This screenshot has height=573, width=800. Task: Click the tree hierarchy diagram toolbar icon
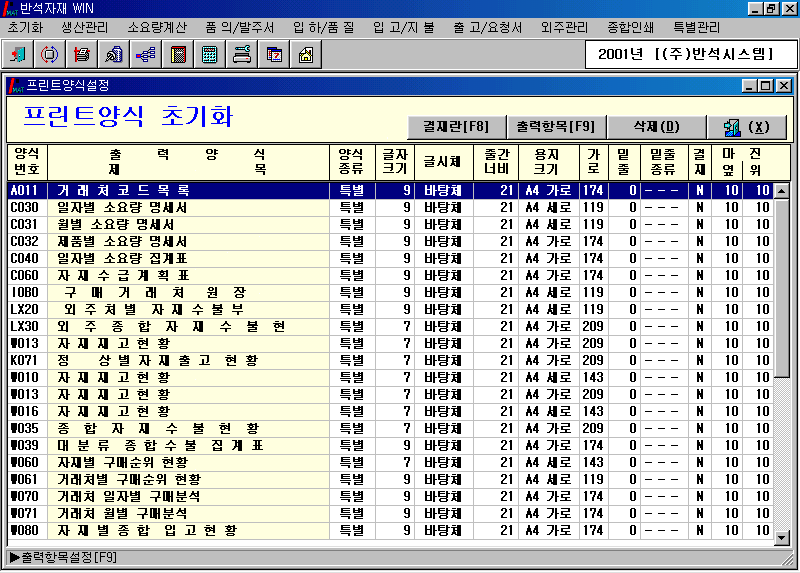(x=145, y=54)
